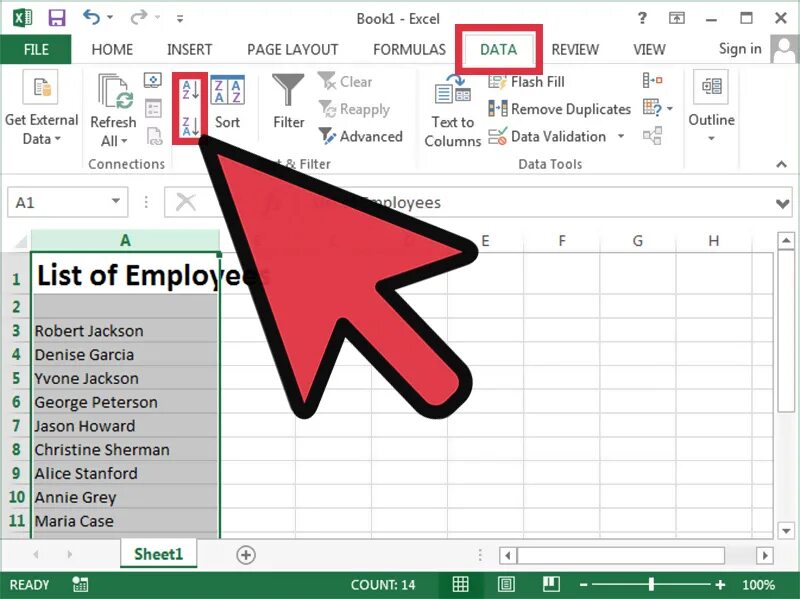Screen dimensions: 800x599
Task: Switch to the REVIEW tab
Action: click(575, 49)
